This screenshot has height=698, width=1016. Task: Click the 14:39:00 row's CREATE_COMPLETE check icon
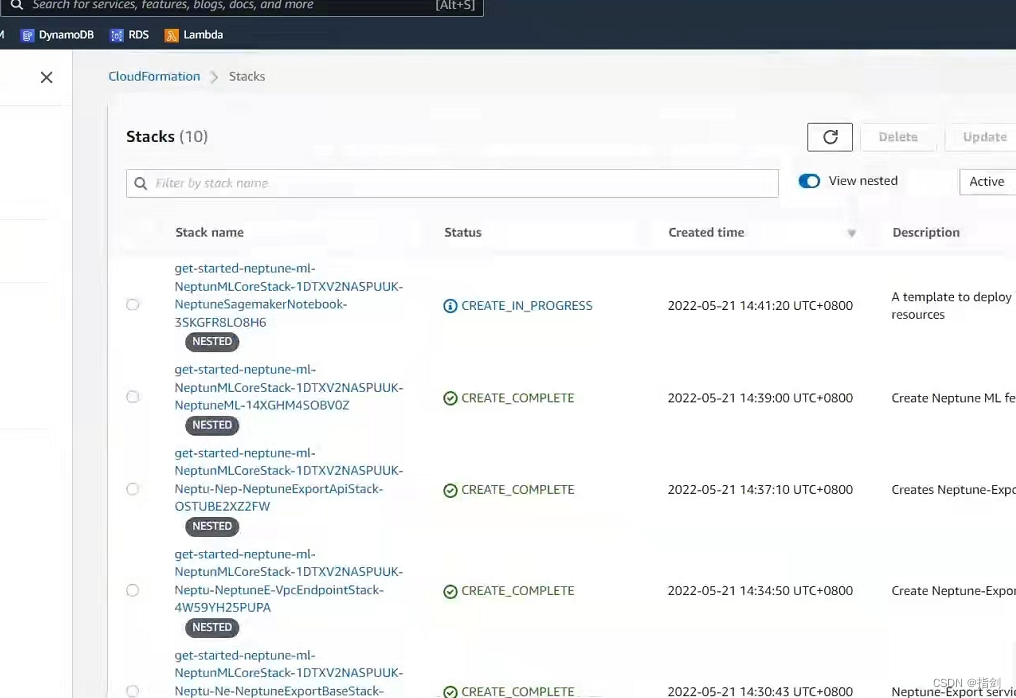point(450,398)
